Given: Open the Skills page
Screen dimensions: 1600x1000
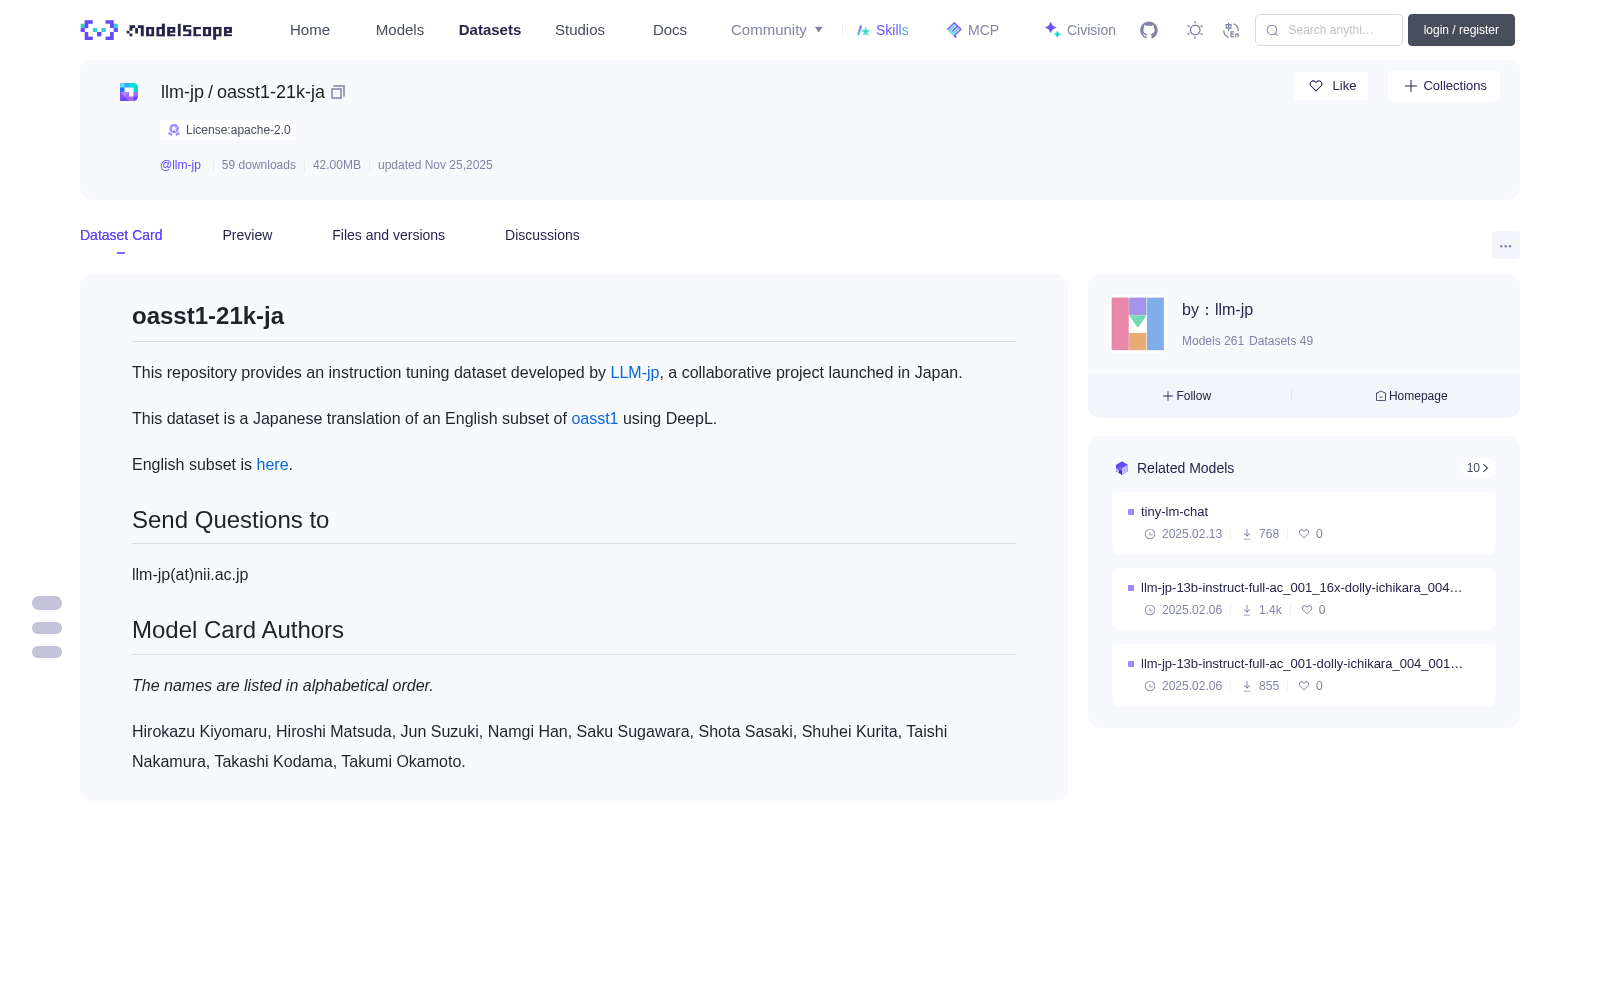Looking at the screenshot, I should tap(882, 30).
